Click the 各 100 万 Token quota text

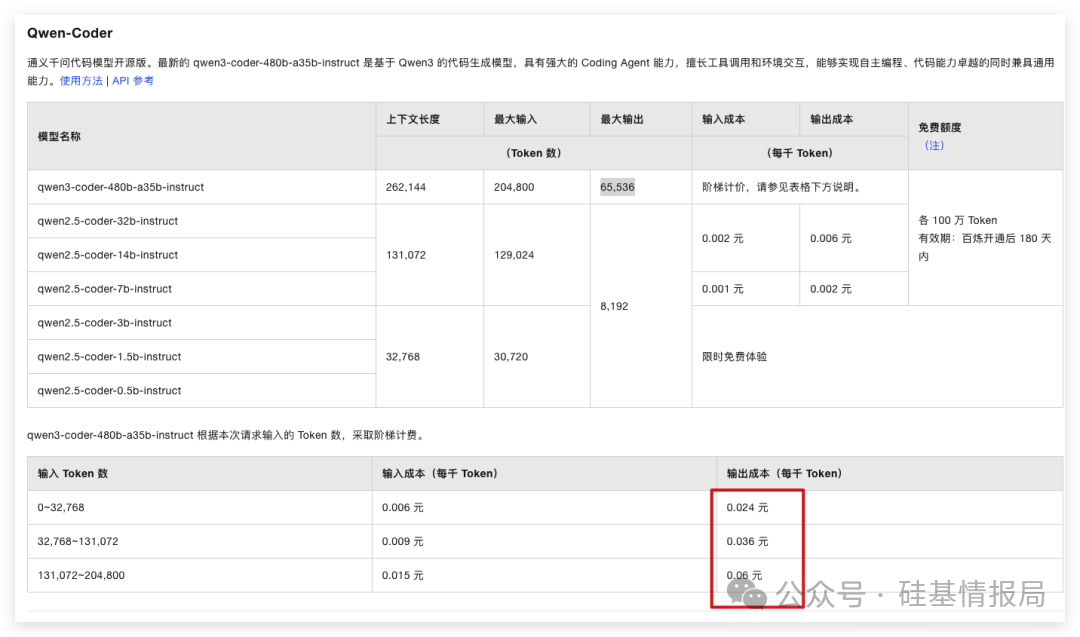point(957,220)
